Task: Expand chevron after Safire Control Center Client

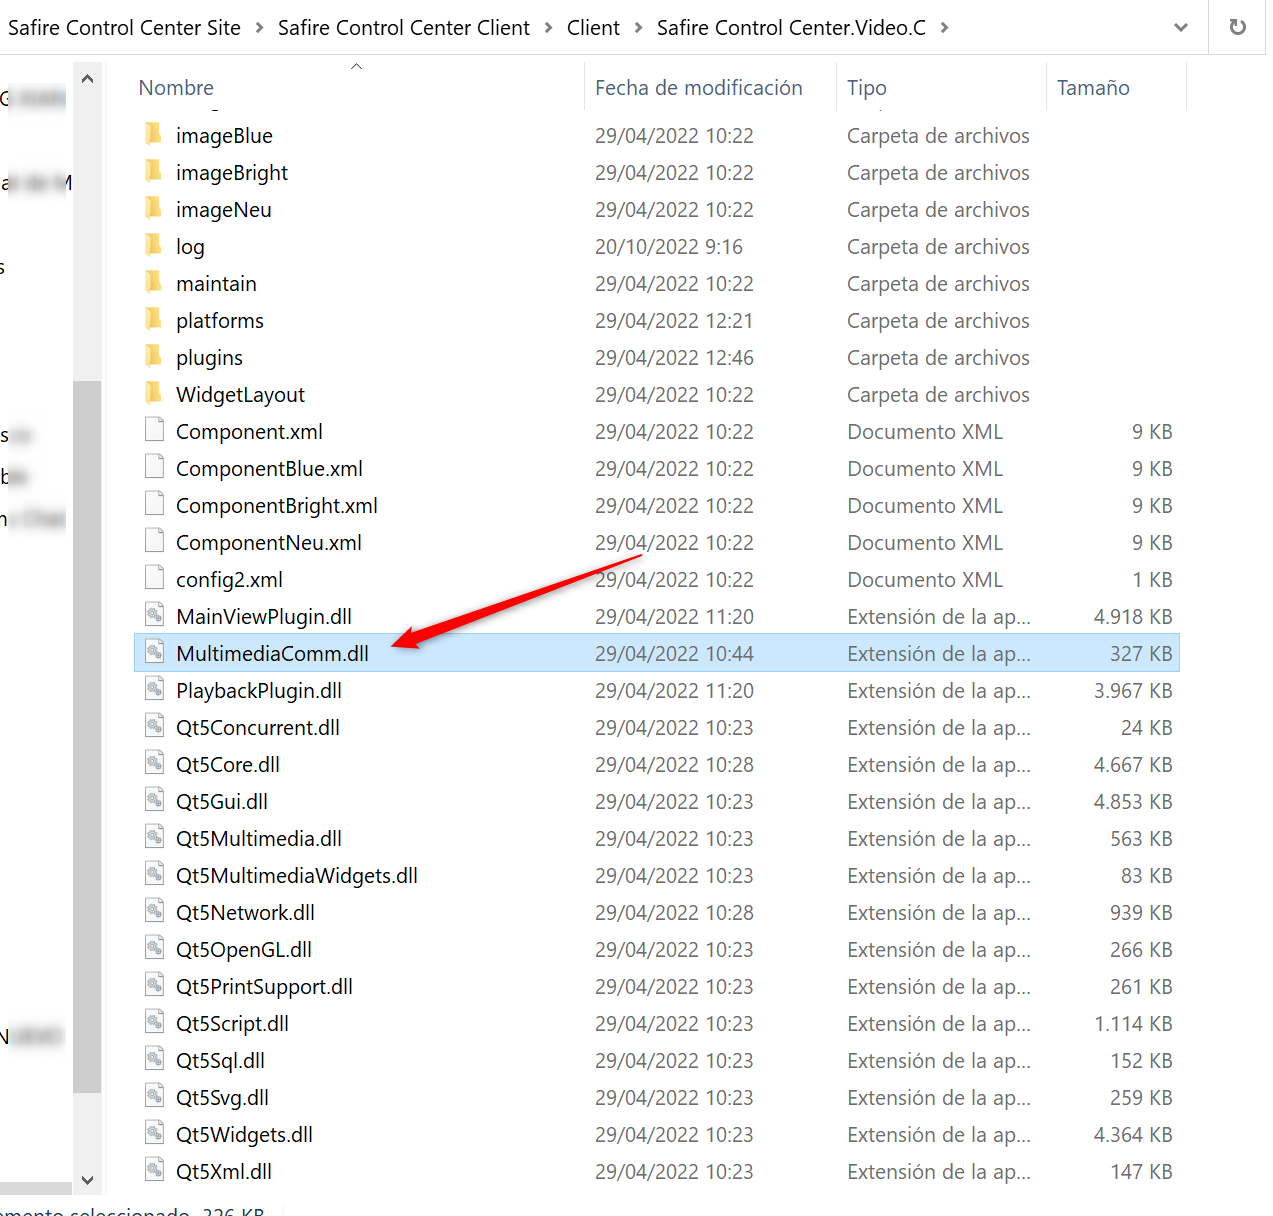Action: 548,28
